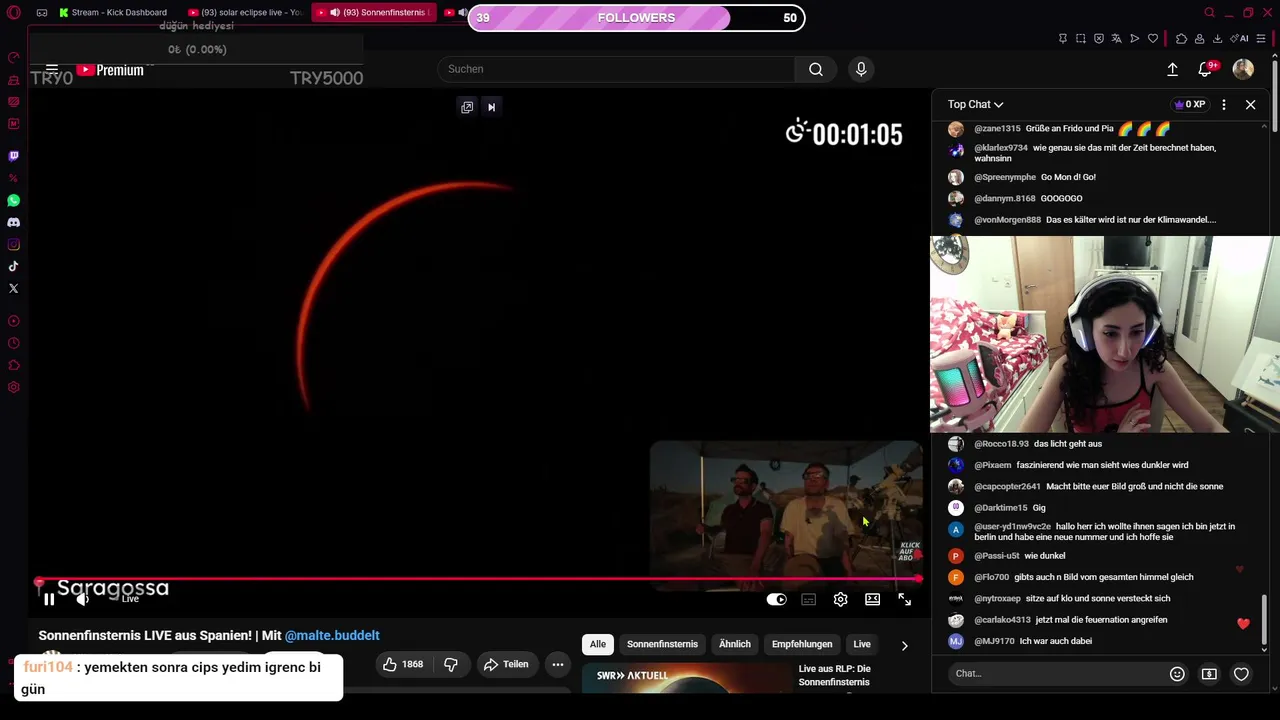Start voice search with microphone
This screenshot has width=1280, height=720.
tap(861, 69)
